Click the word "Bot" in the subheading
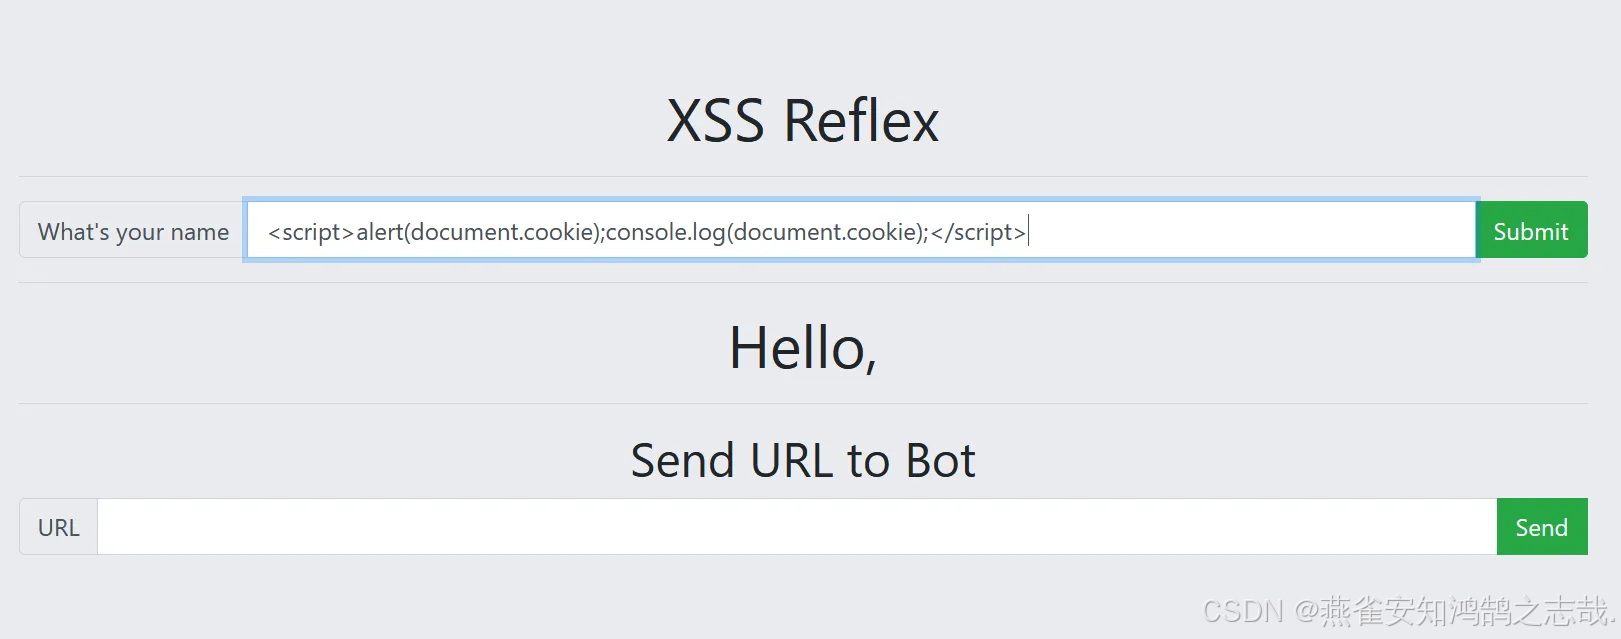Image resolution: width=1621 pixels, height=639 pixels. coord(940,461)
